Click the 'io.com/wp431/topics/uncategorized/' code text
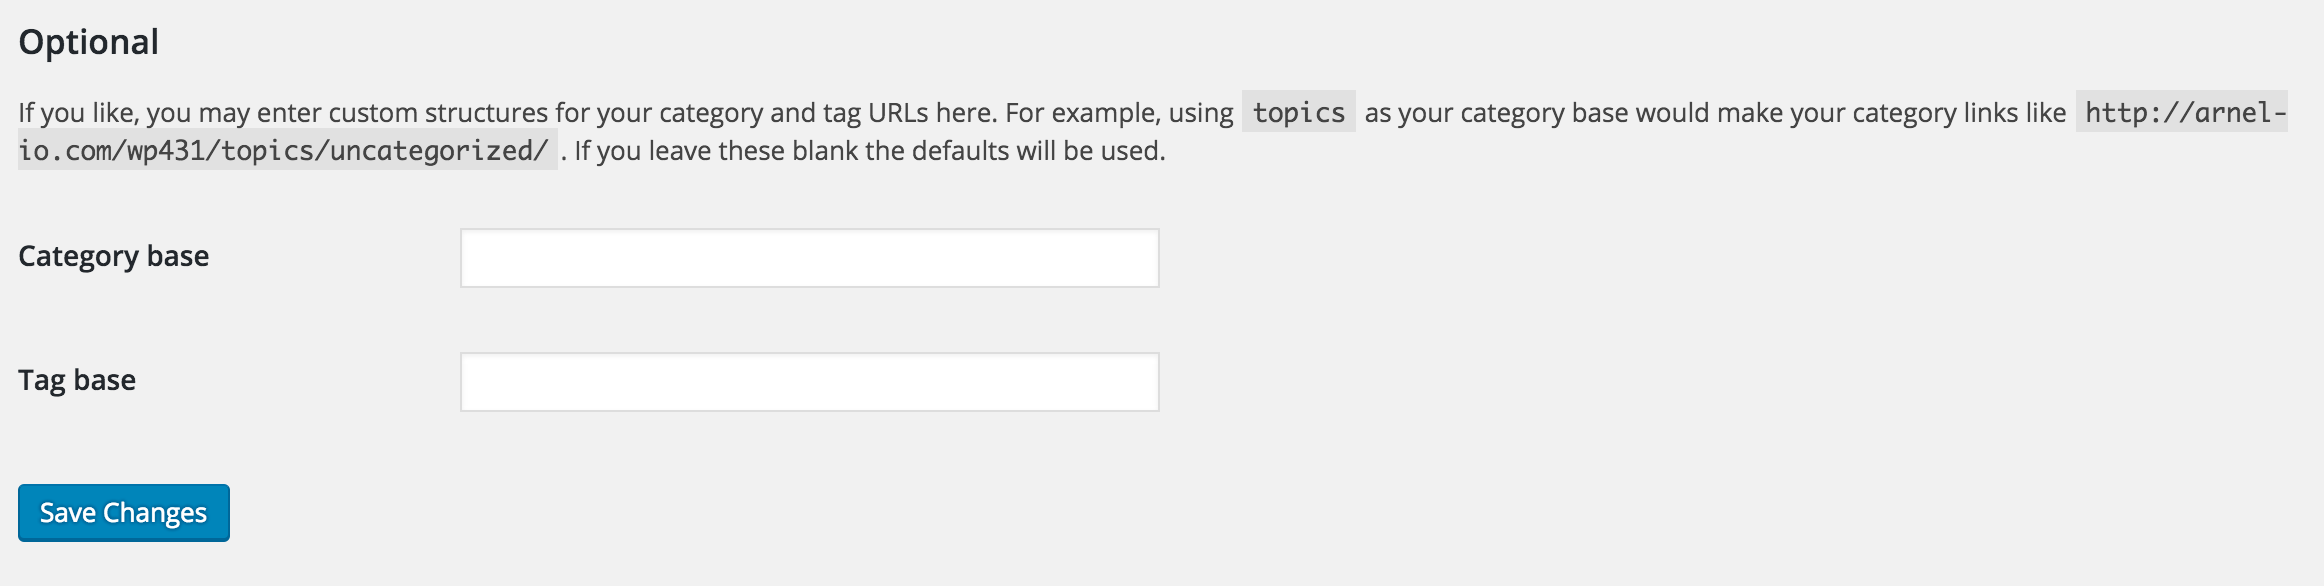 tap(284, 151)
